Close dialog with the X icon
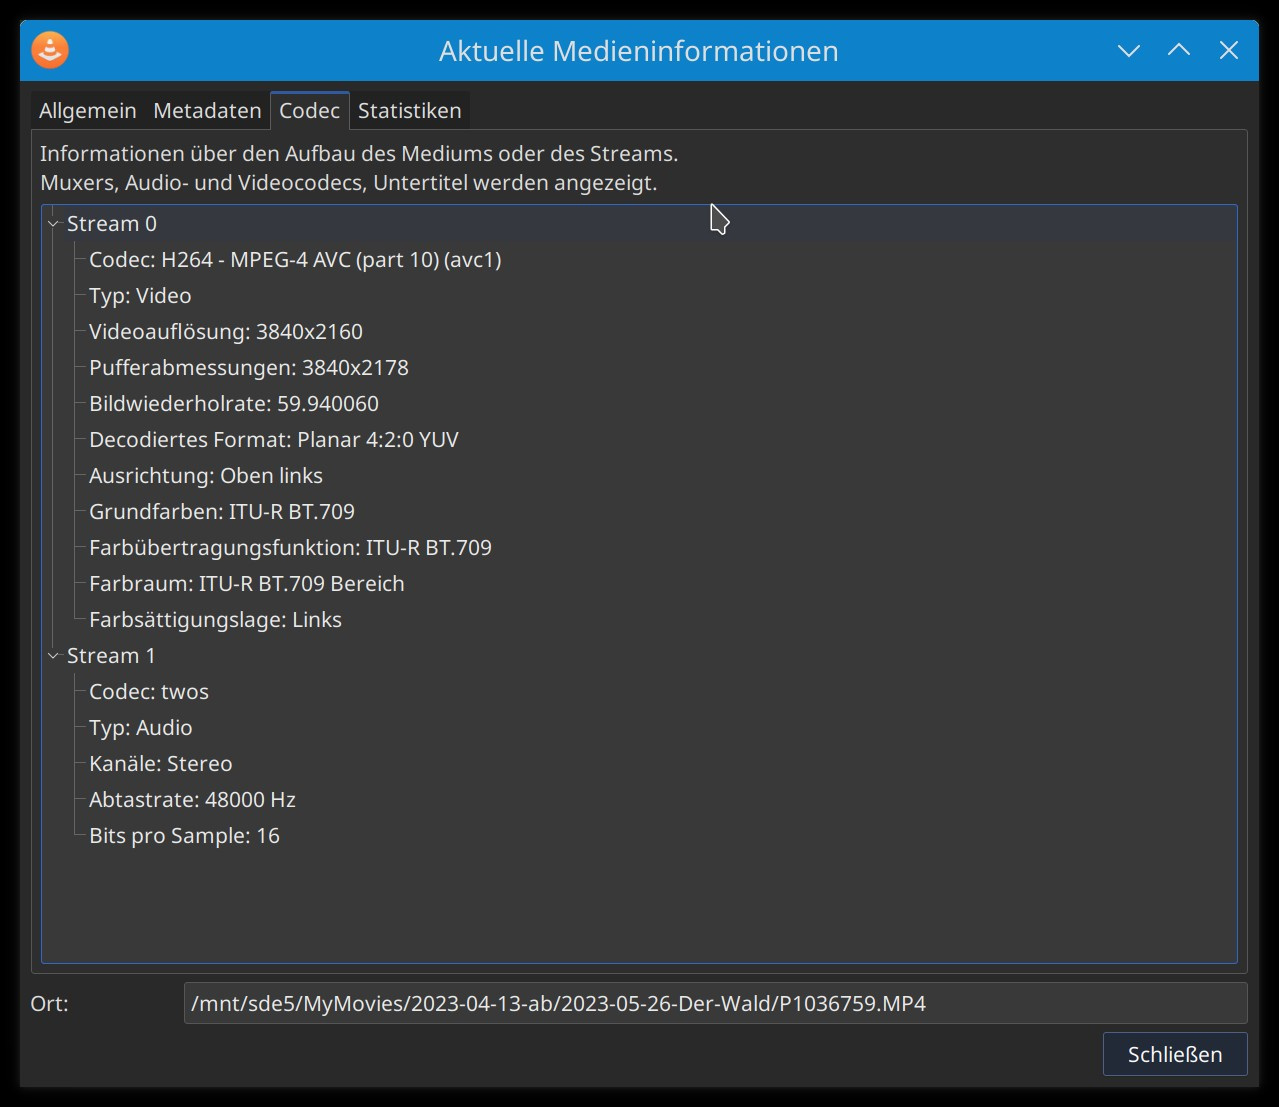This screenshot has height=1107, width=1279. click(1229, 51)
